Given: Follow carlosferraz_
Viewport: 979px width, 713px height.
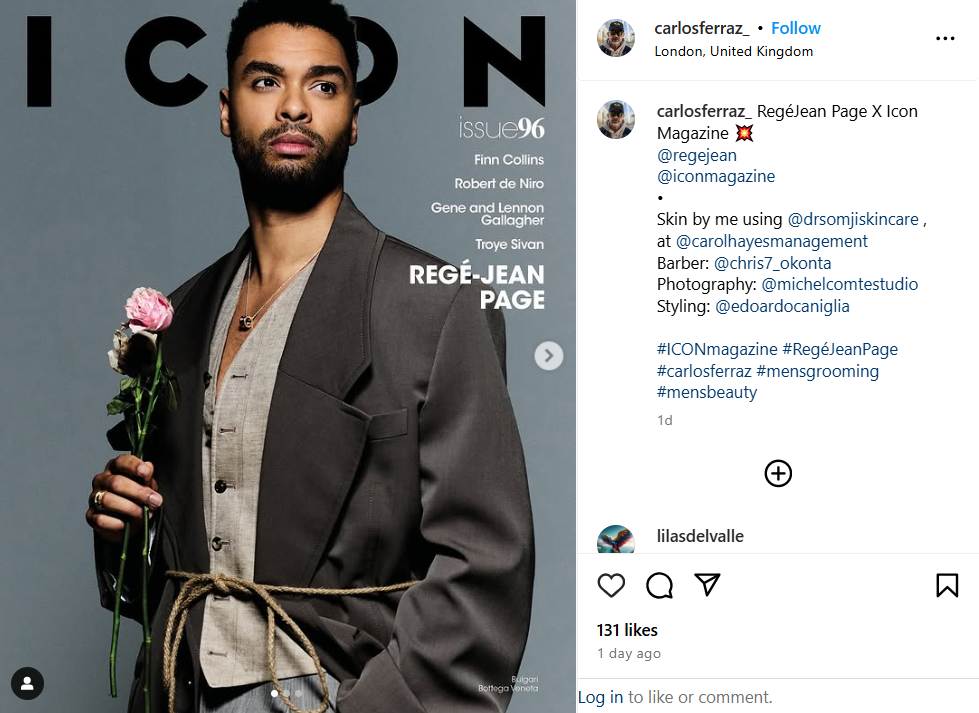Looking at the screenshot, I should [x=795, y=28].
